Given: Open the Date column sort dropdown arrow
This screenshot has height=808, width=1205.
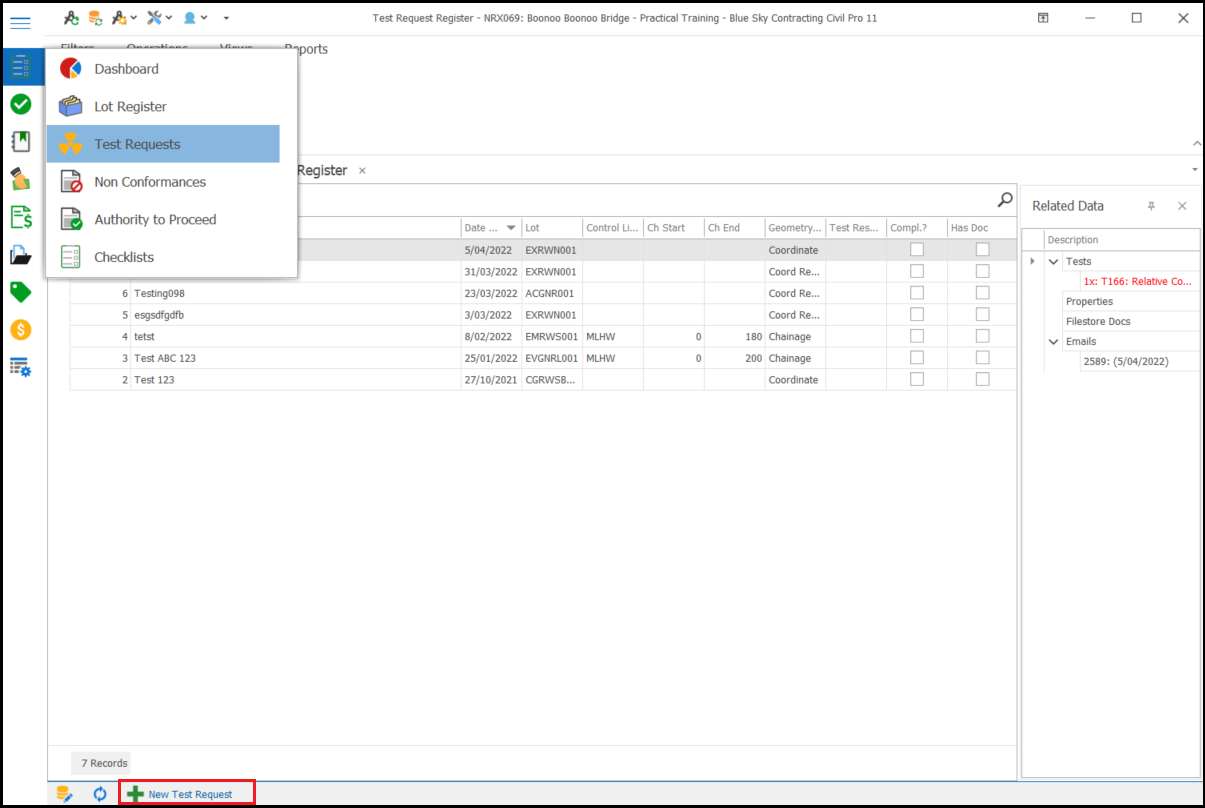Looking at the screenshot, I should pos(512,228).
